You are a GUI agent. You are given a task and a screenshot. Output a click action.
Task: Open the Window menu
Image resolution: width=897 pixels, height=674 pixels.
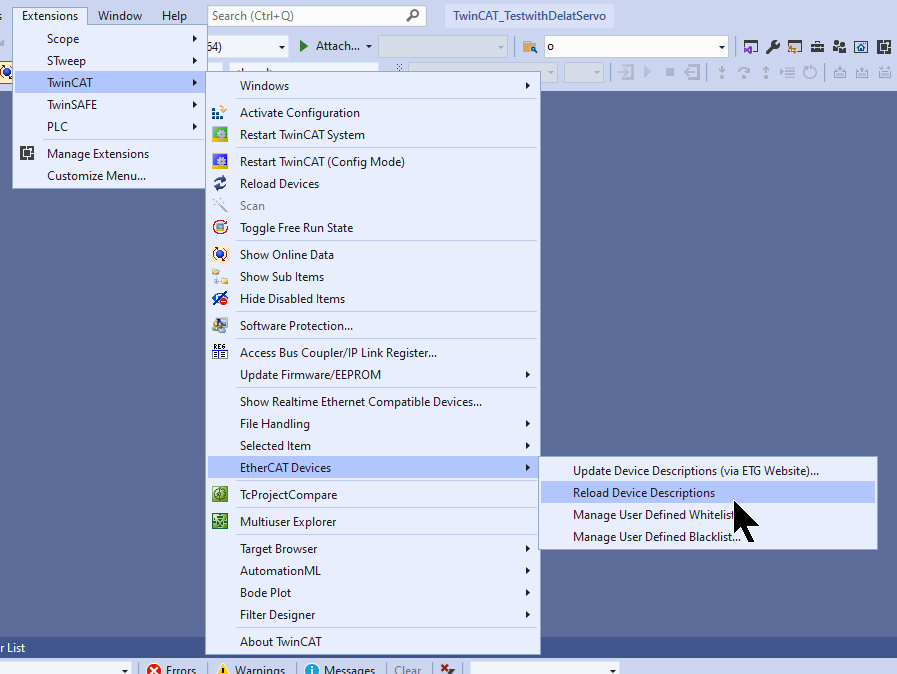click(120, 15)
